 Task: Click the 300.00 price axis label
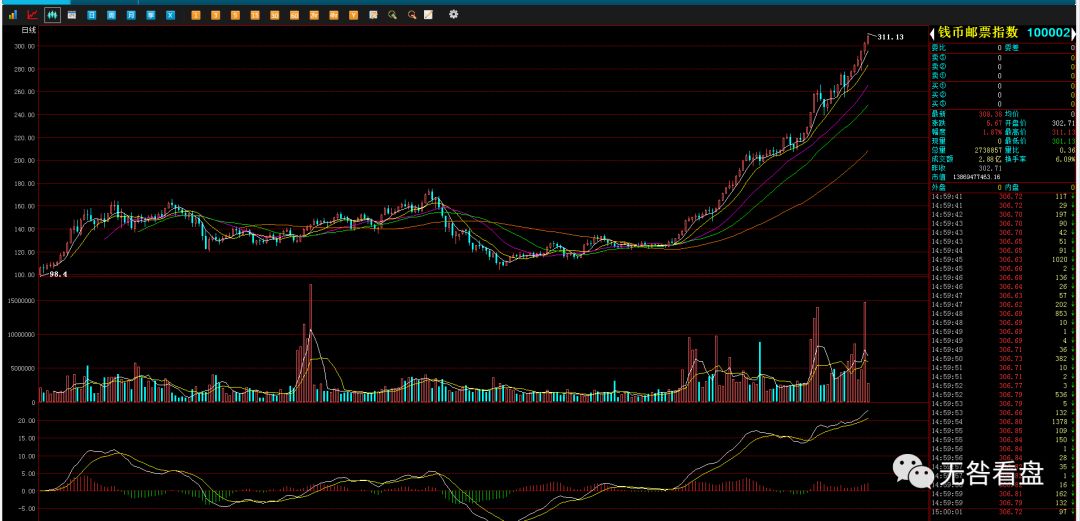[x=23, y=46]
